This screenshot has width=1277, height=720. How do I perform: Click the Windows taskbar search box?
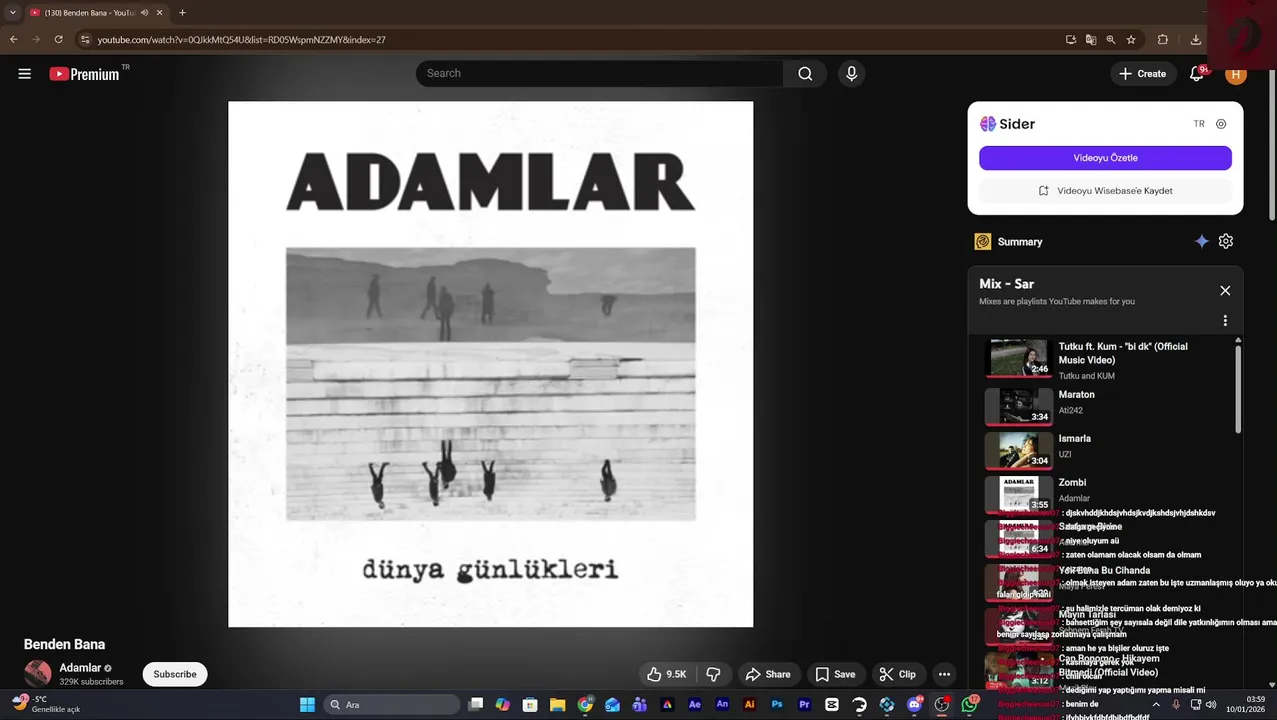coord(392,704)
